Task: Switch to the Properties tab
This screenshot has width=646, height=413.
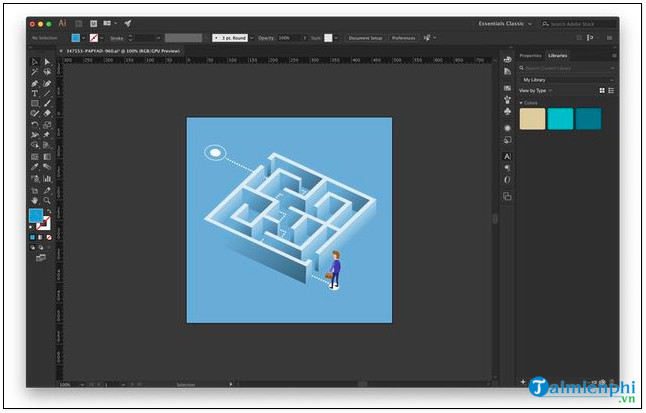Action: (530, 55)
